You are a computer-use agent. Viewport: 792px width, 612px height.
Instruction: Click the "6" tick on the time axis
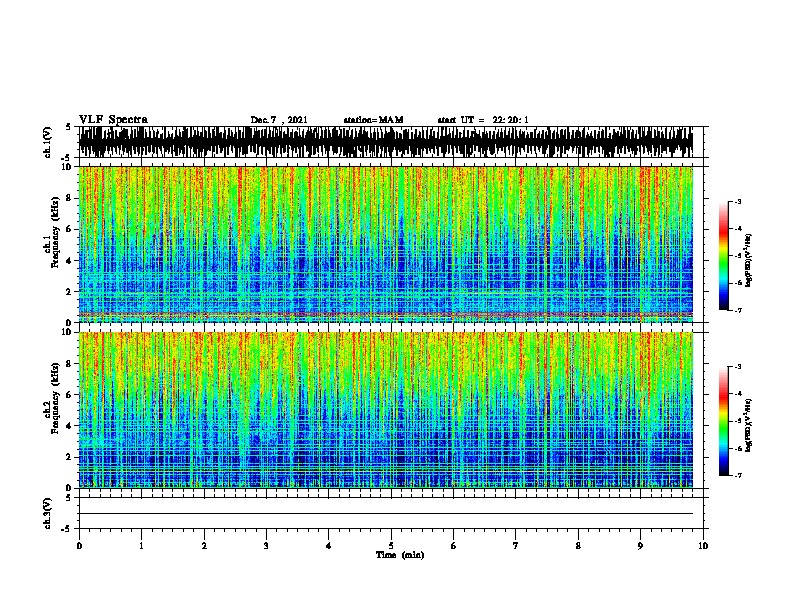(453, 546)
